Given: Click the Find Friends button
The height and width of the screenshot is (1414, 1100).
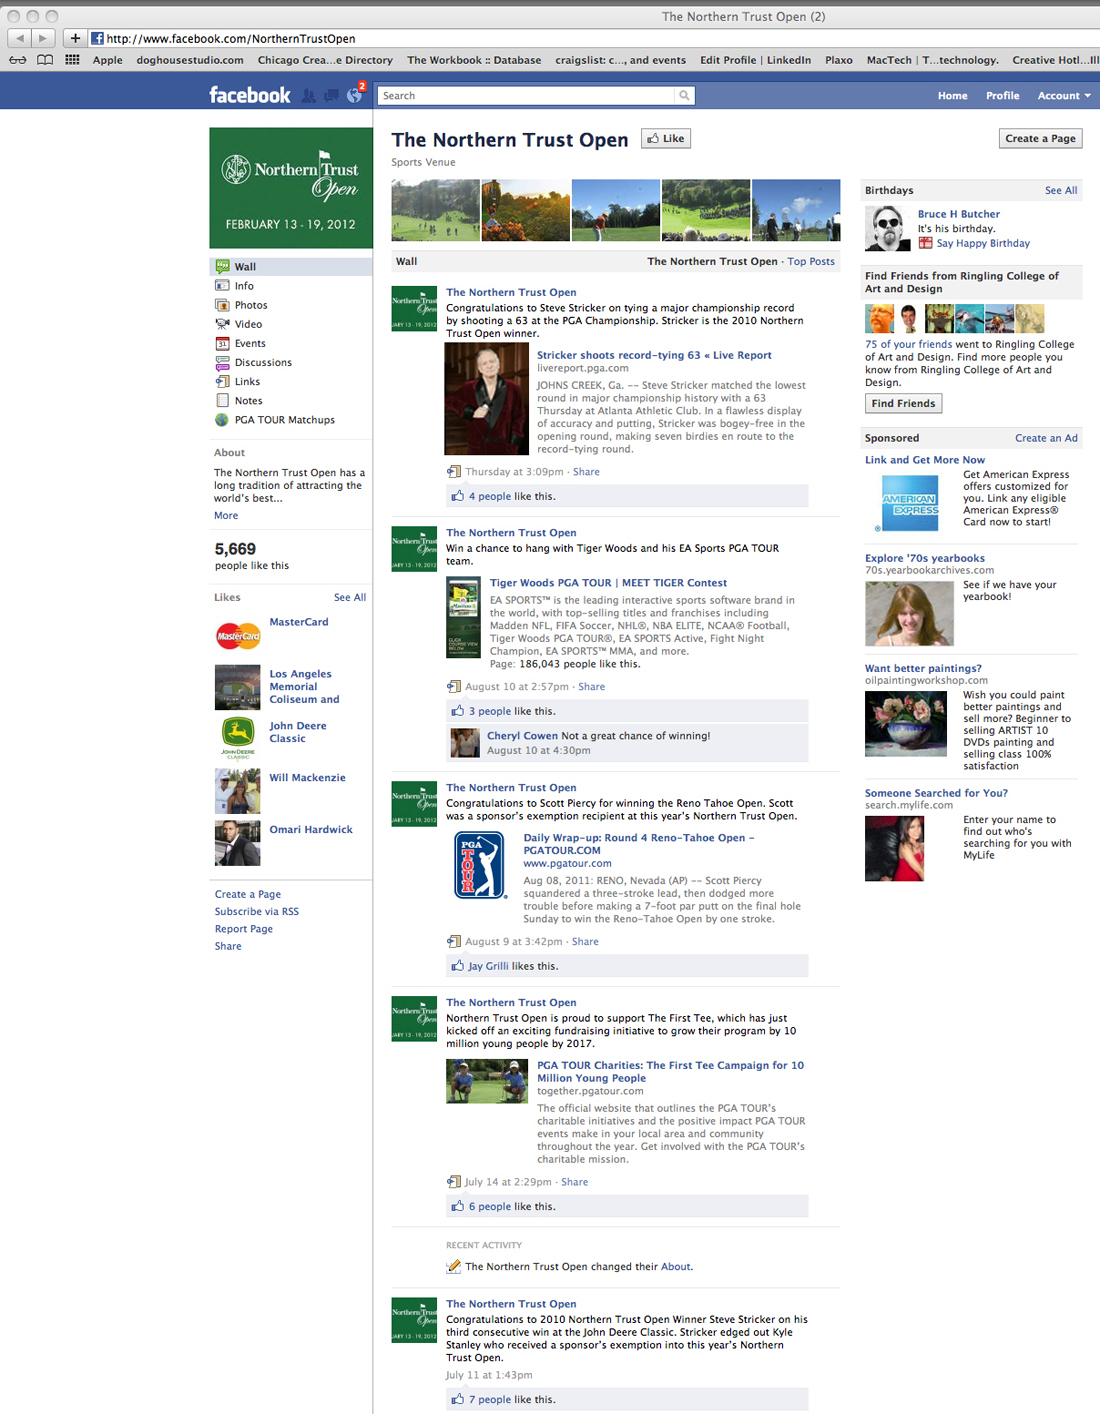Looking at the screenshot, I should [903, 404].
